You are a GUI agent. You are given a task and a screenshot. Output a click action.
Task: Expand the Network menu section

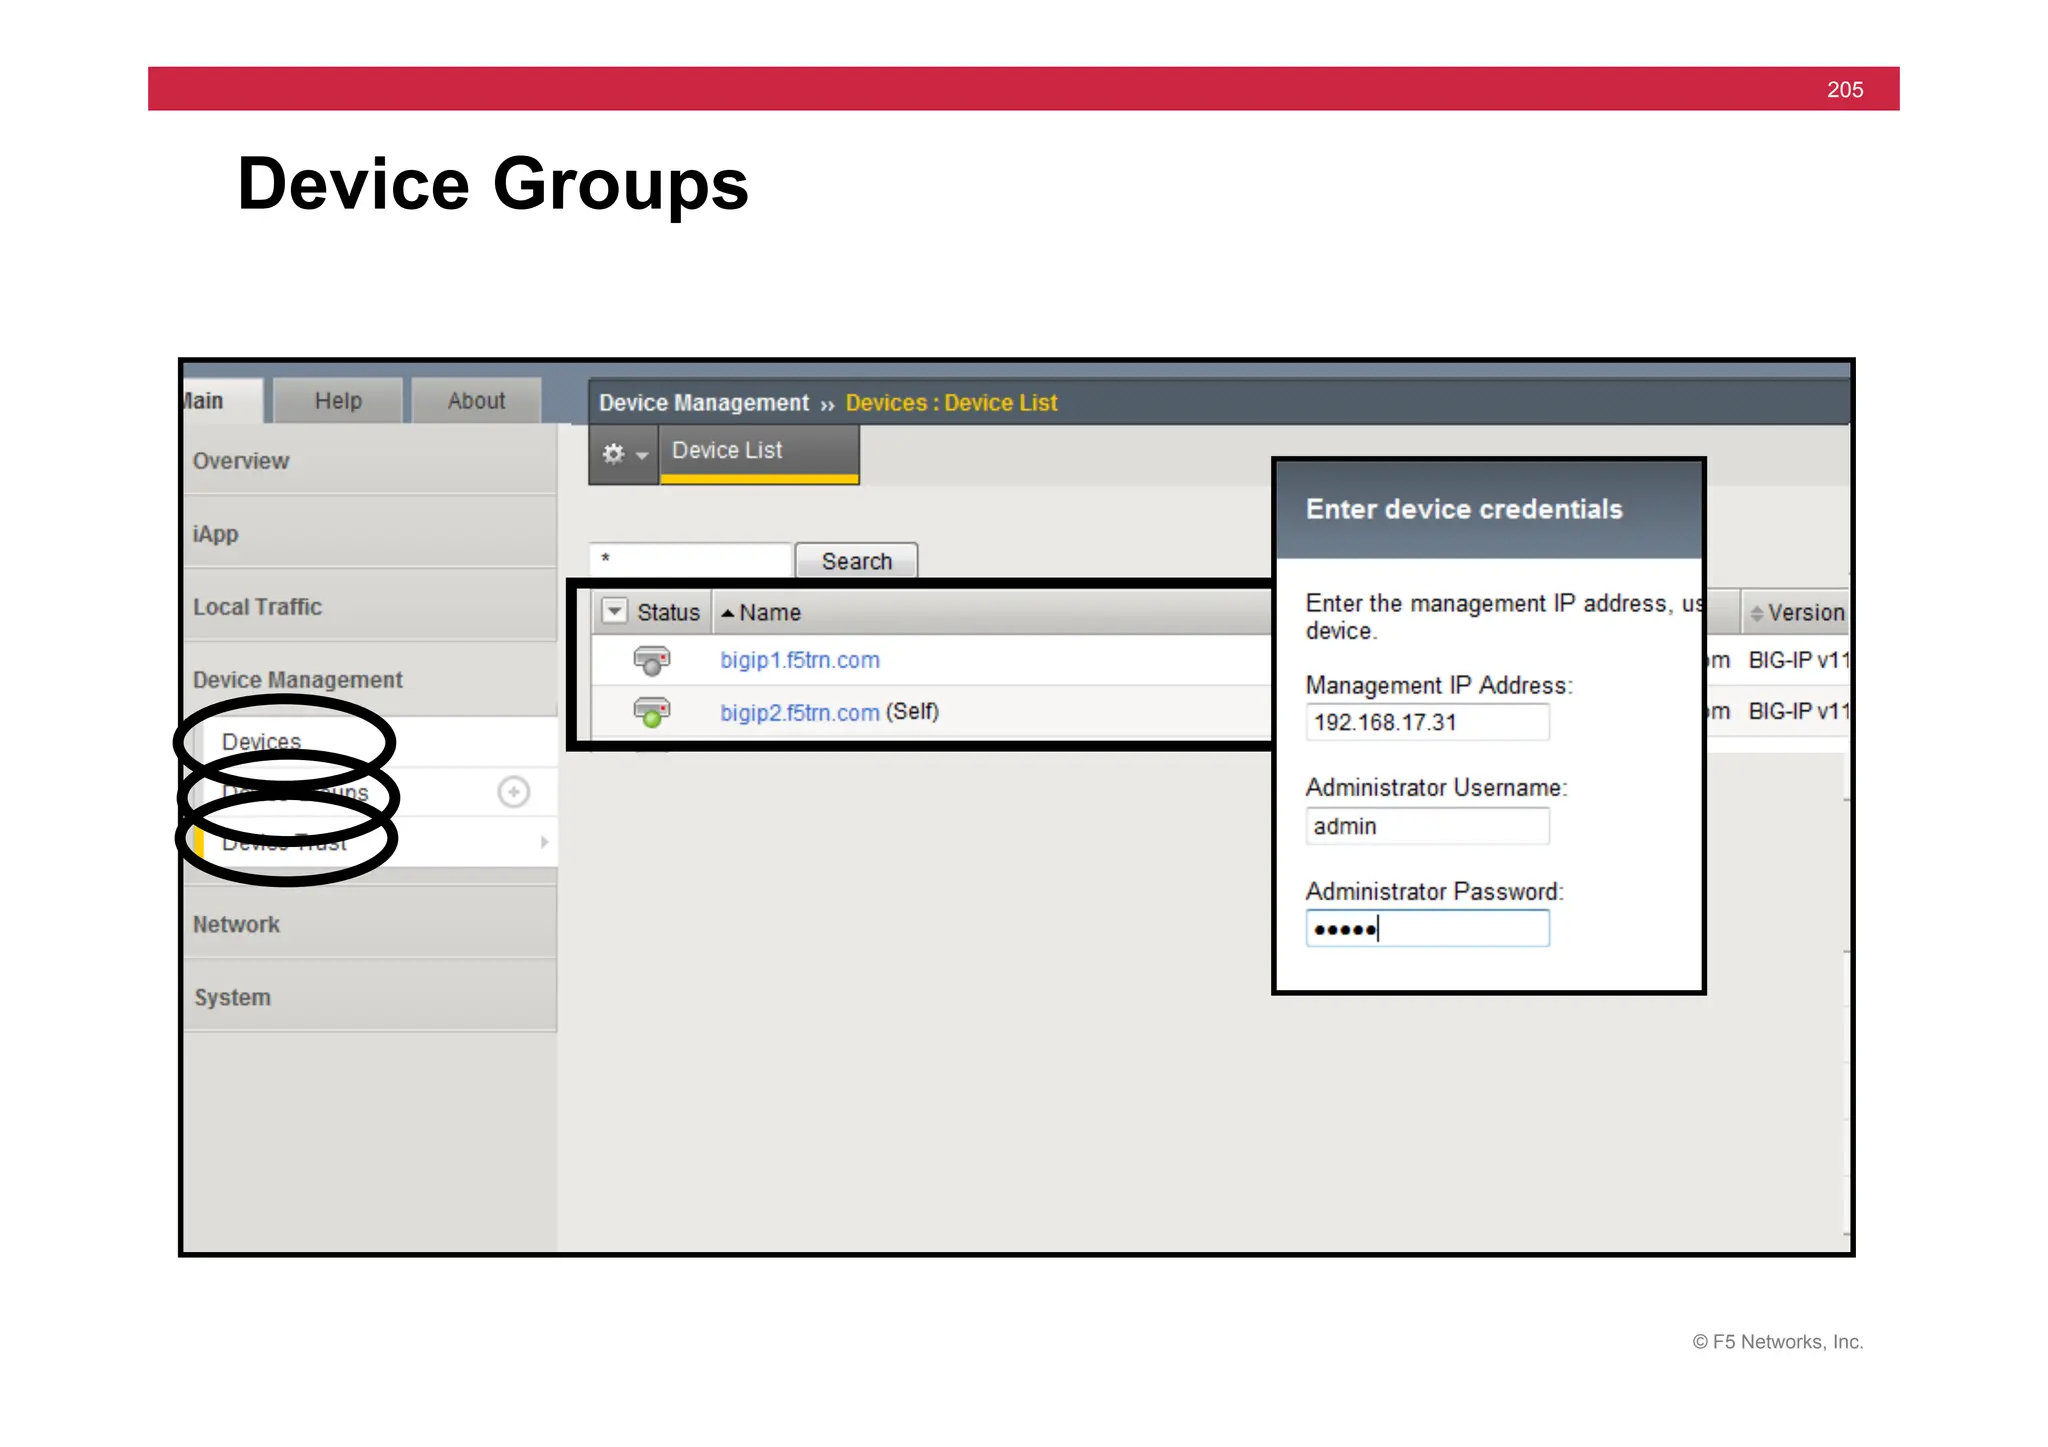(370, 924)
